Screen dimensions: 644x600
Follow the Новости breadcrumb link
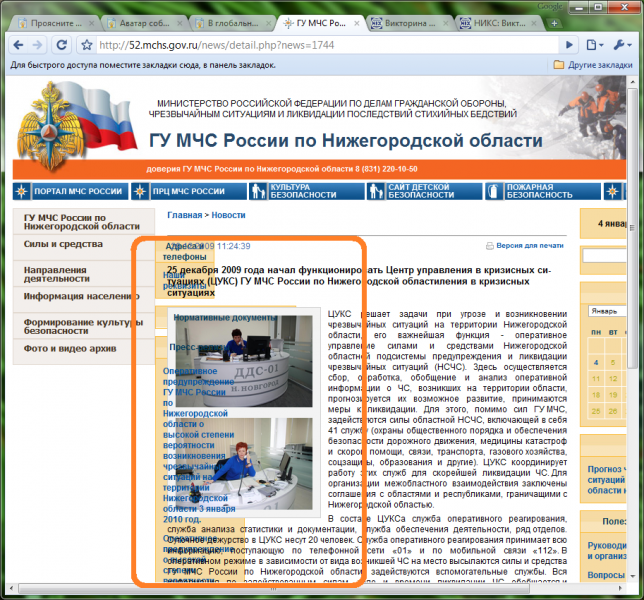click(x=228, y=215)
